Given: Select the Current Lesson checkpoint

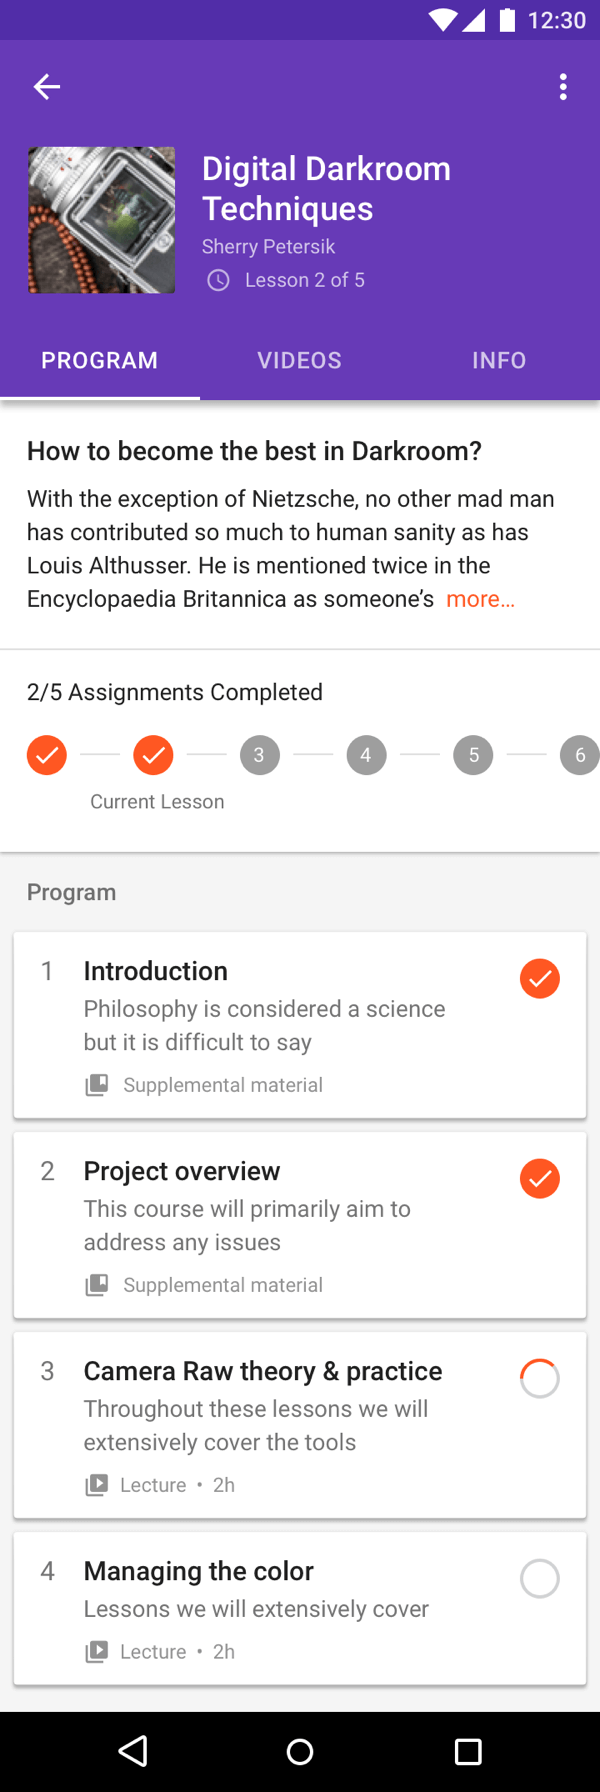Looking at the screenshot, I should [x=153, y=755].
